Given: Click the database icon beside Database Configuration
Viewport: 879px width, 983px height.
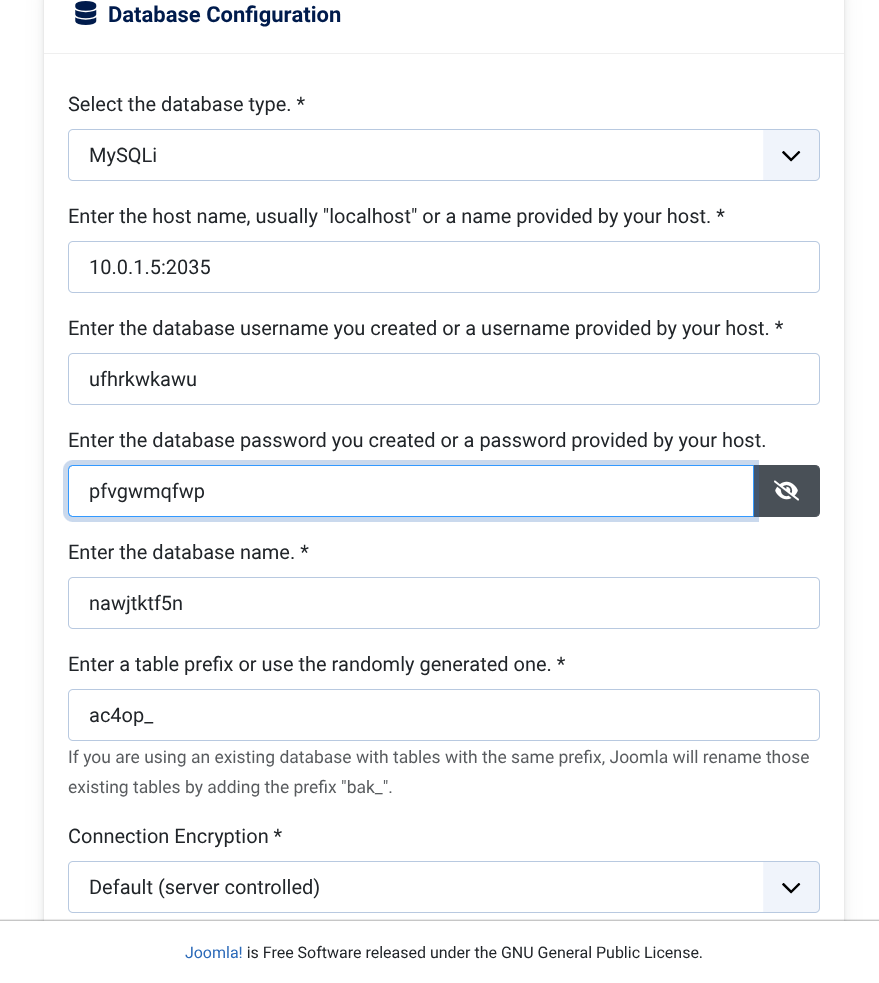Looking at the screenshot, I should 86,14.
